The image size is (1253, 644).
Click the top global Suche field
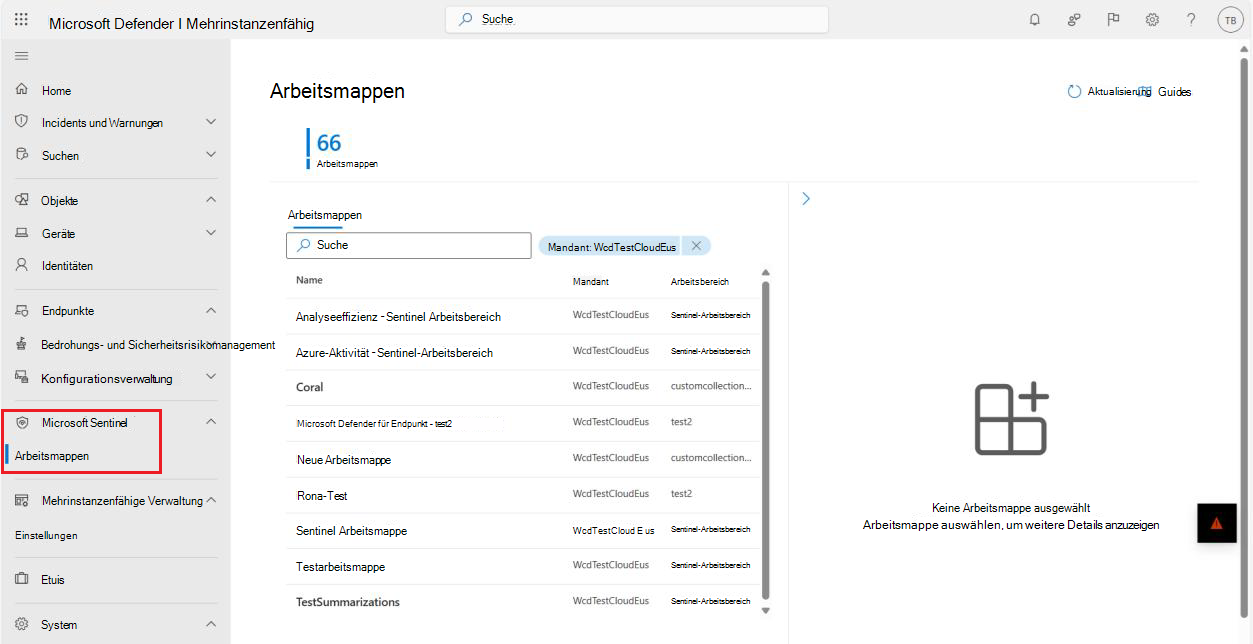(637, 19)
